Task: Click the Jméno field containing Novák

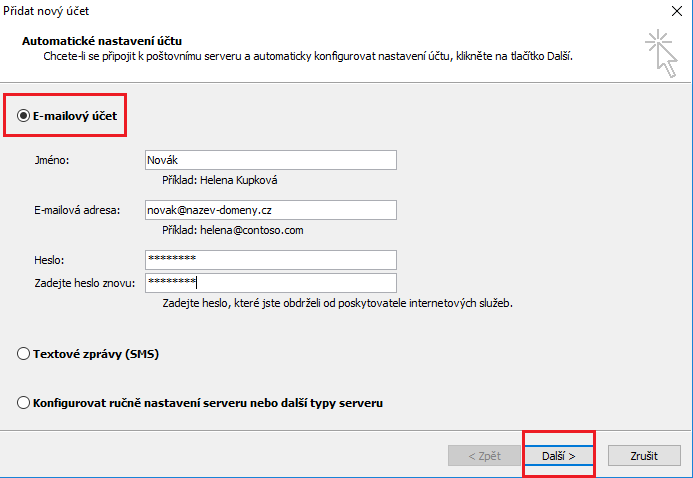Action: 270,160
